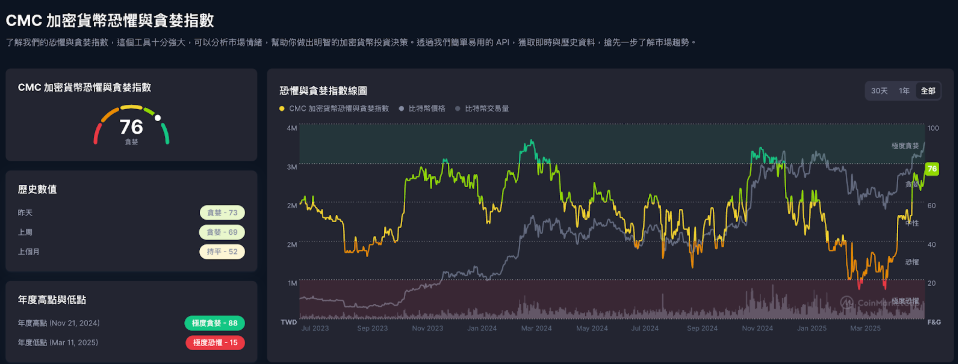The image size is (958, 364).
Task: Switch chart range to 30天
Action: click(x=879, y=91)
